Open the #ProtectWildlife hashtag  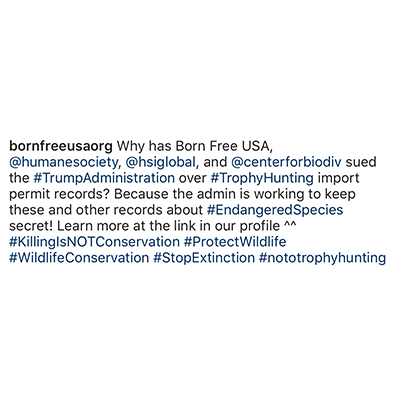pos(235,242)
